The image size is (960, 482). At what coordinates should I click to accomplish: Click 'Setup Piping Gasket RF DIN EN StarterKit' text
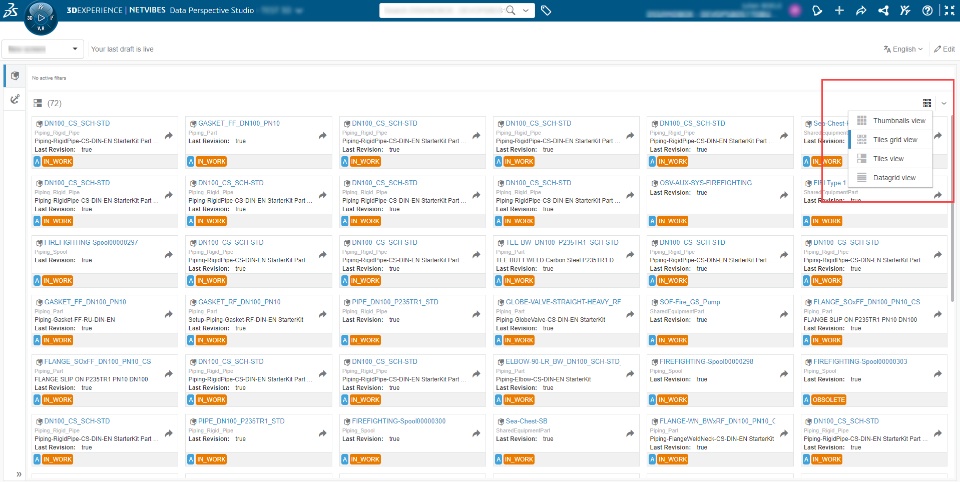[246, 320]
